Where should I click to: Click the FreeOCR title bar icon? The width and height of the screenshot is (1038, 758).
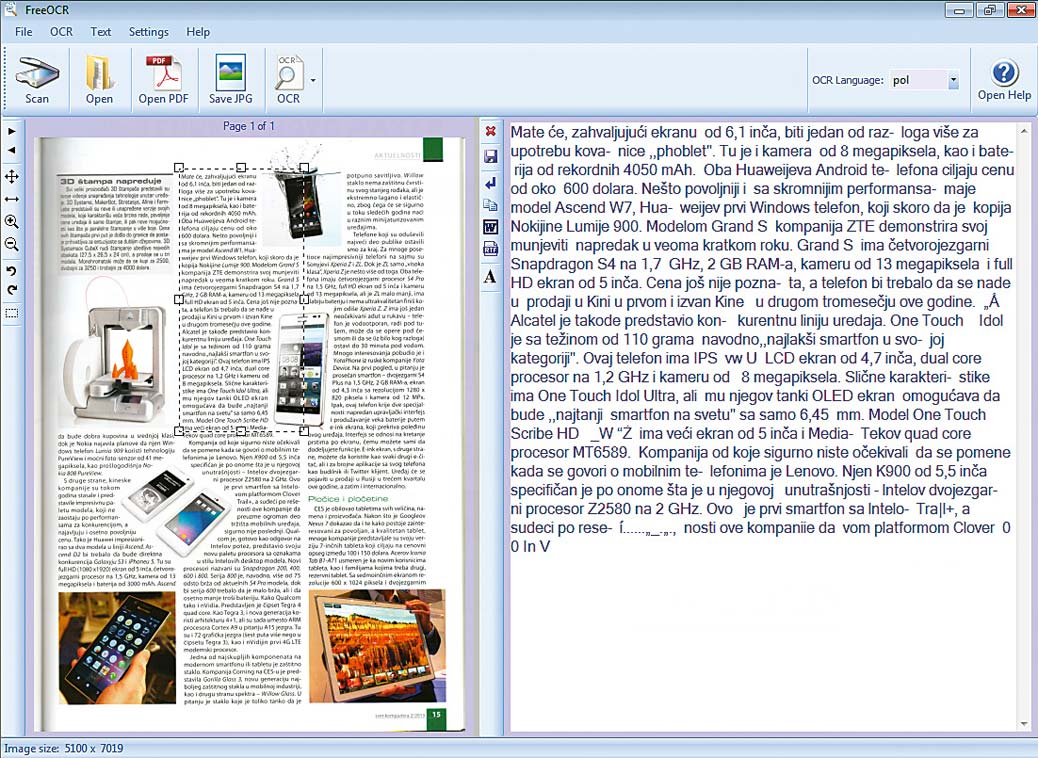9,9
